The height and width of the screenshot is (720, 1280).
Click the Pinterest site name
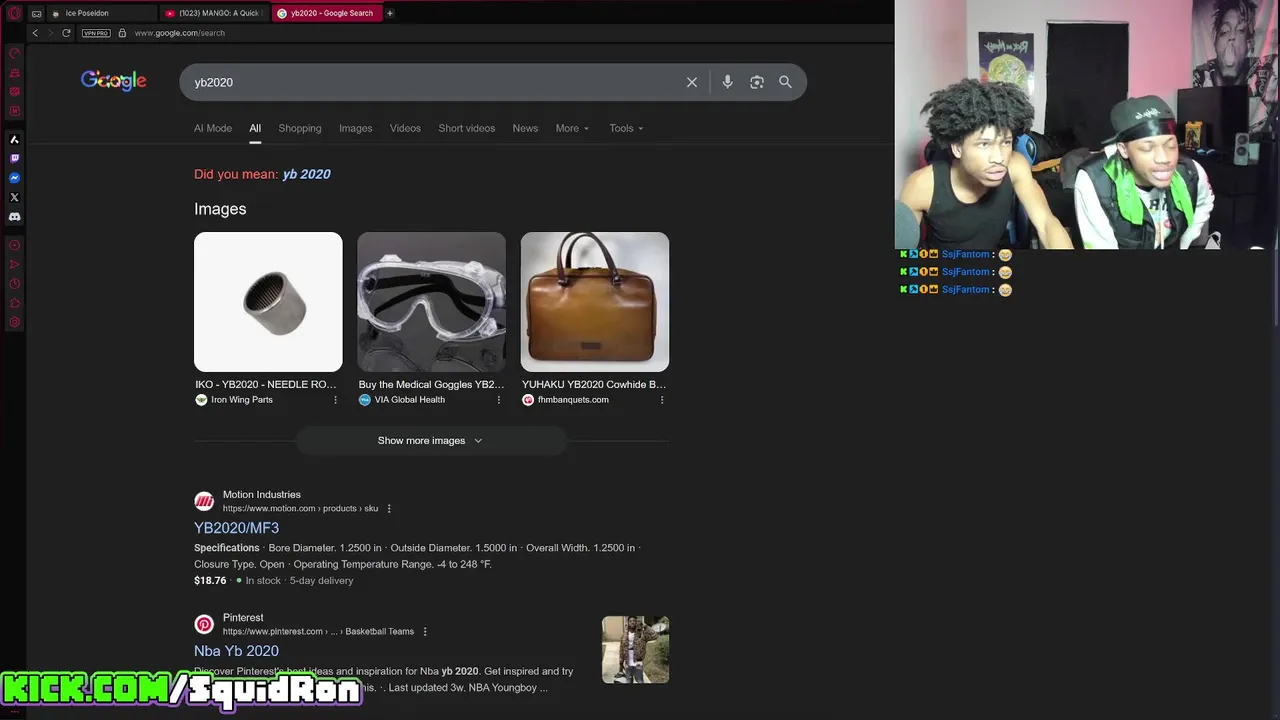pyautogui.click(x=243, y=617)
